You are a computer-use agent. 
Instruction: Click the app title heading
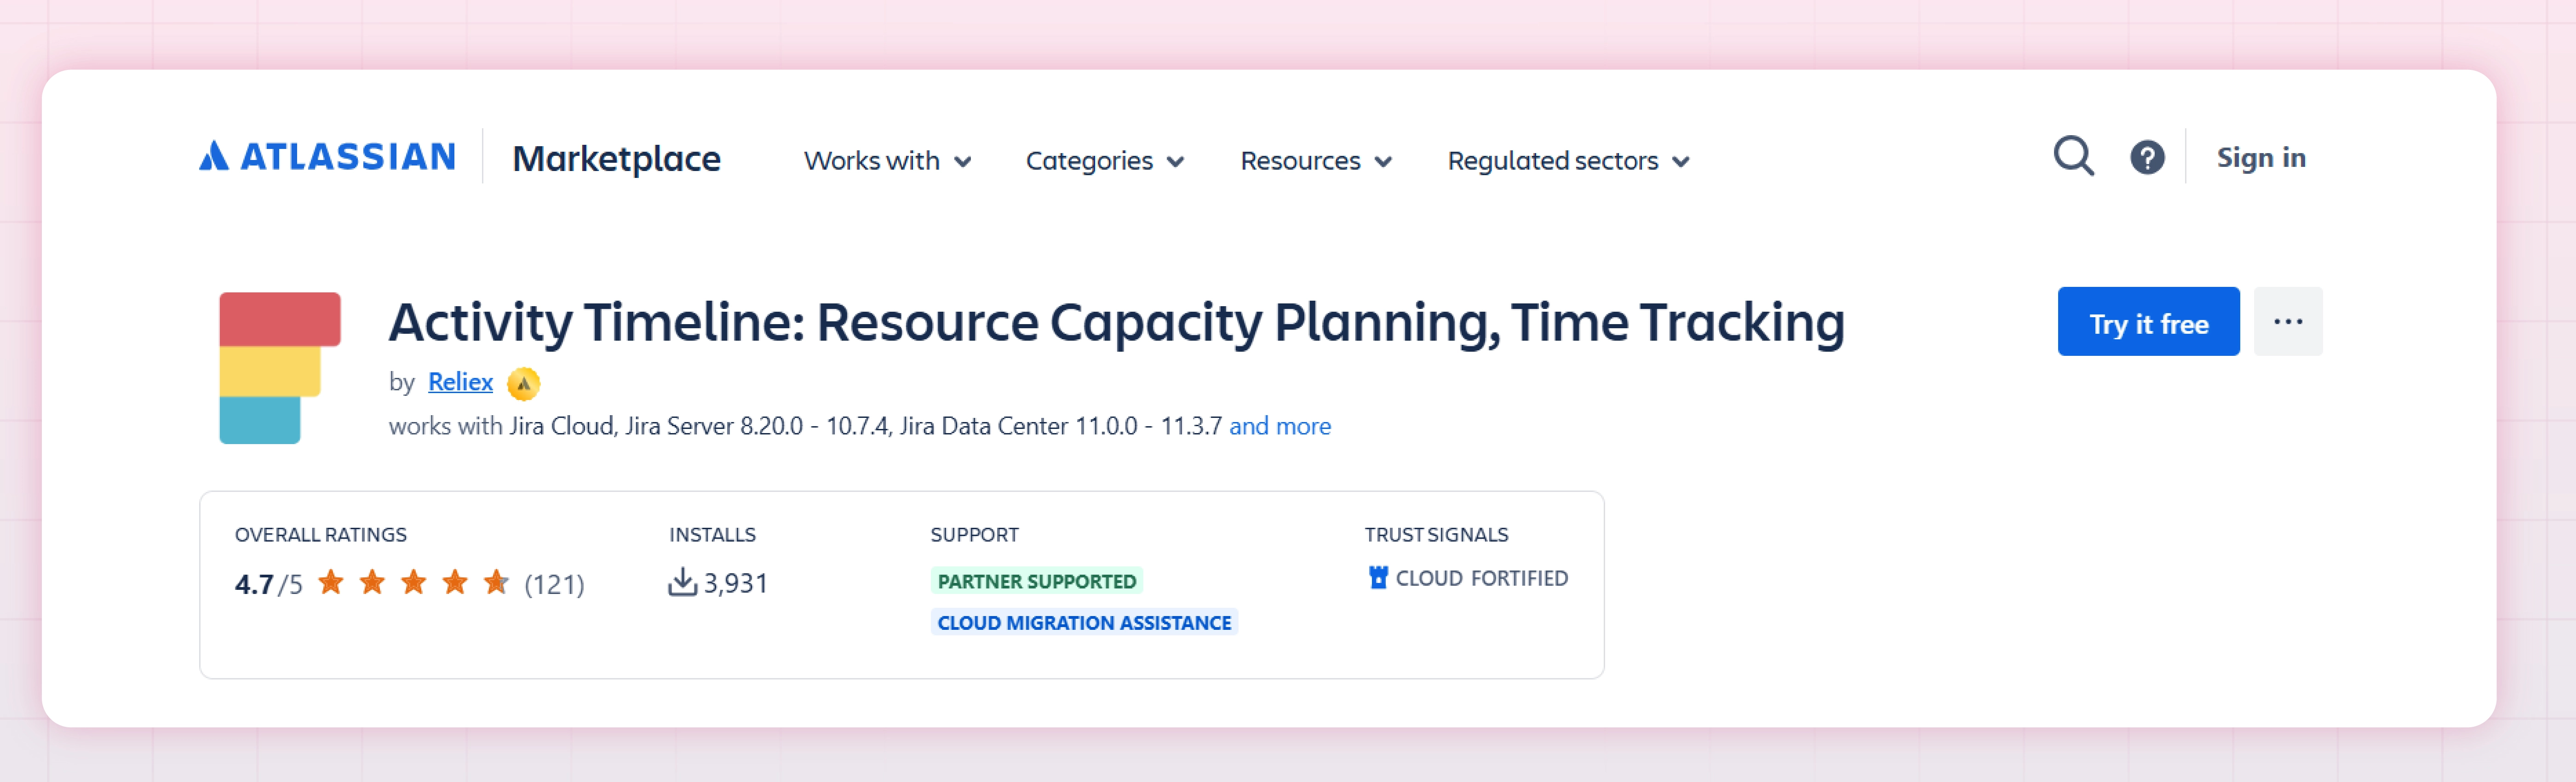tap(1116, 323)
